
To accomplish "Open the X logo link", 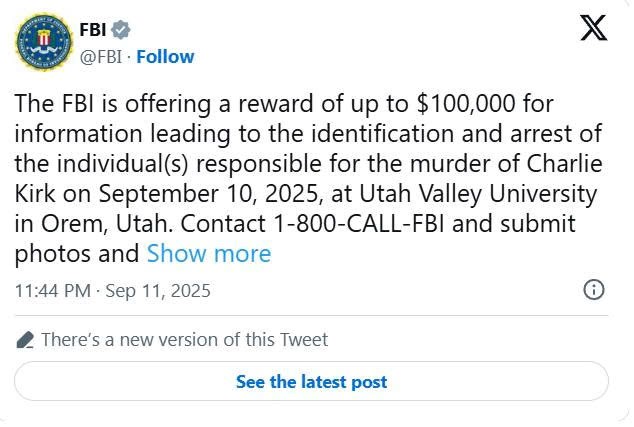I will (594, 29).
